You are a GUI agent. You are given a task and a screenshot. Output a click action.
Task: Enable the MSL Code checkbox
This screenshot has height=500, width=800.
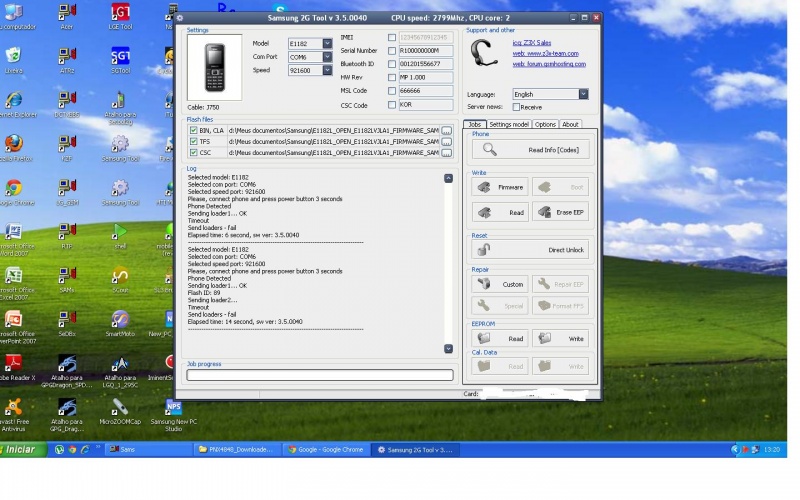pyautogui.click(x=392, y=91)
